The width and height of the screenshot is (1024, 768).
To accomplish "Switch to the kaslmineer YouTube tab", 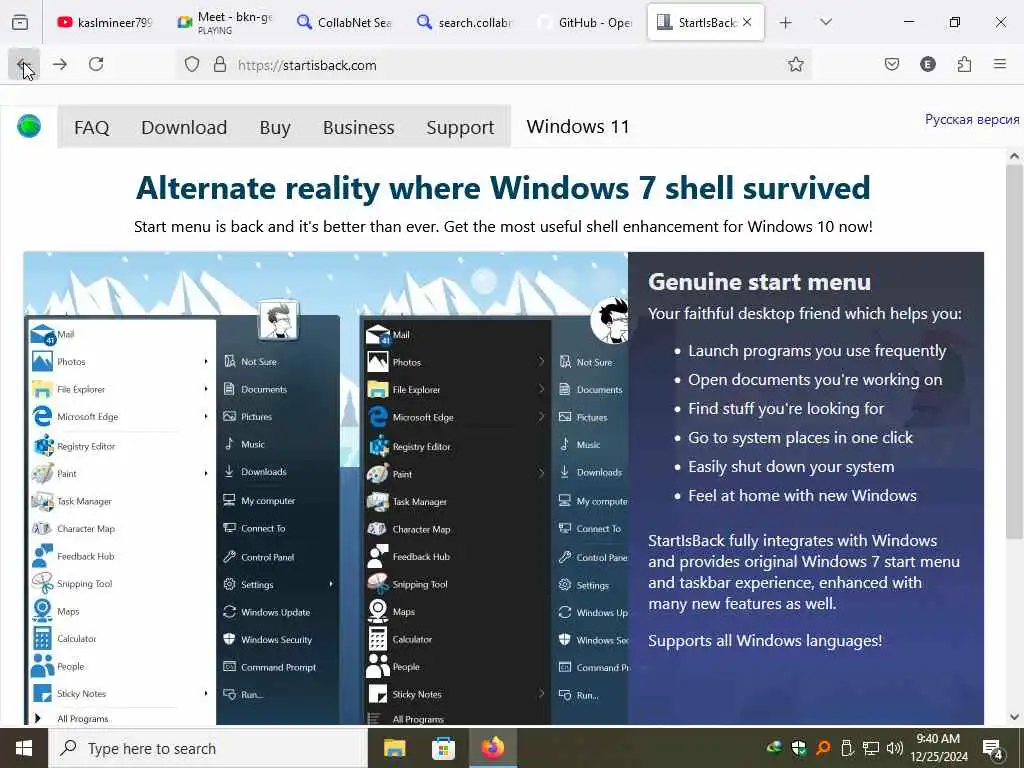I will [x=103, y=22].
